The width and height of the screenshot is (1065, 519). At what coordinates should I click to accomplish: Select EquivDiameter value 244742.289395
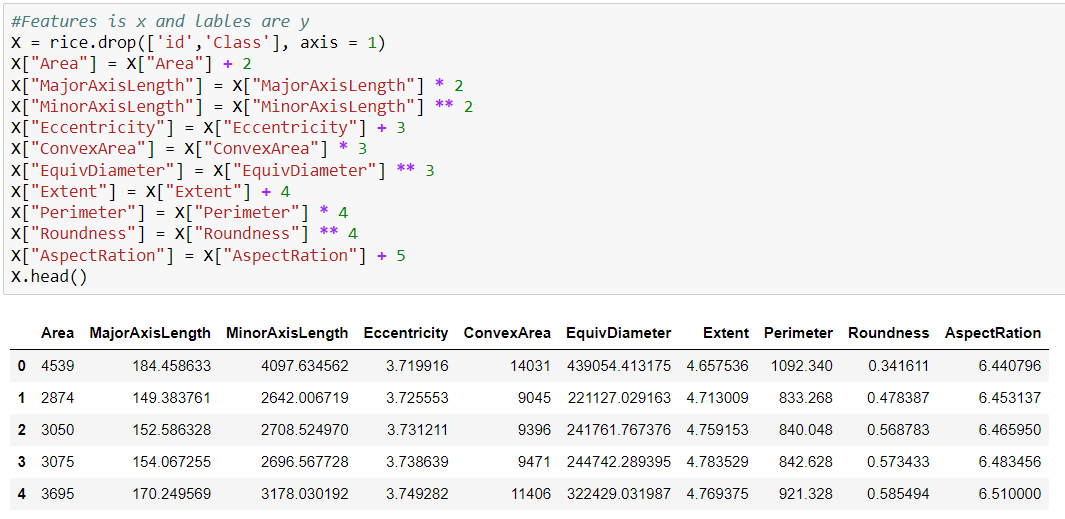(619, 462)
